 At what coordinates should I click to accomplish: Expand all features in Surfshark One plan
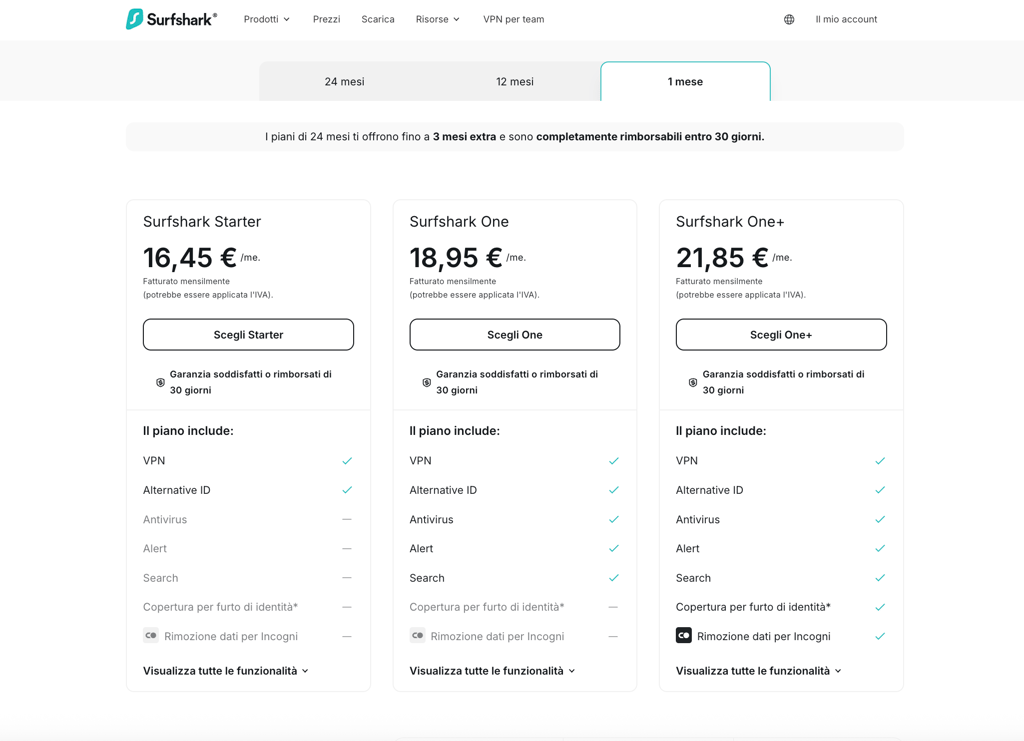(492, 671)
